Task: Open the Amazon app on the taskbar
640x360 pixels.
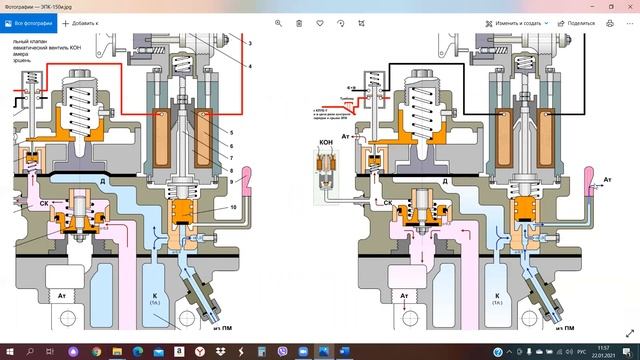Action: click(179, 351)
